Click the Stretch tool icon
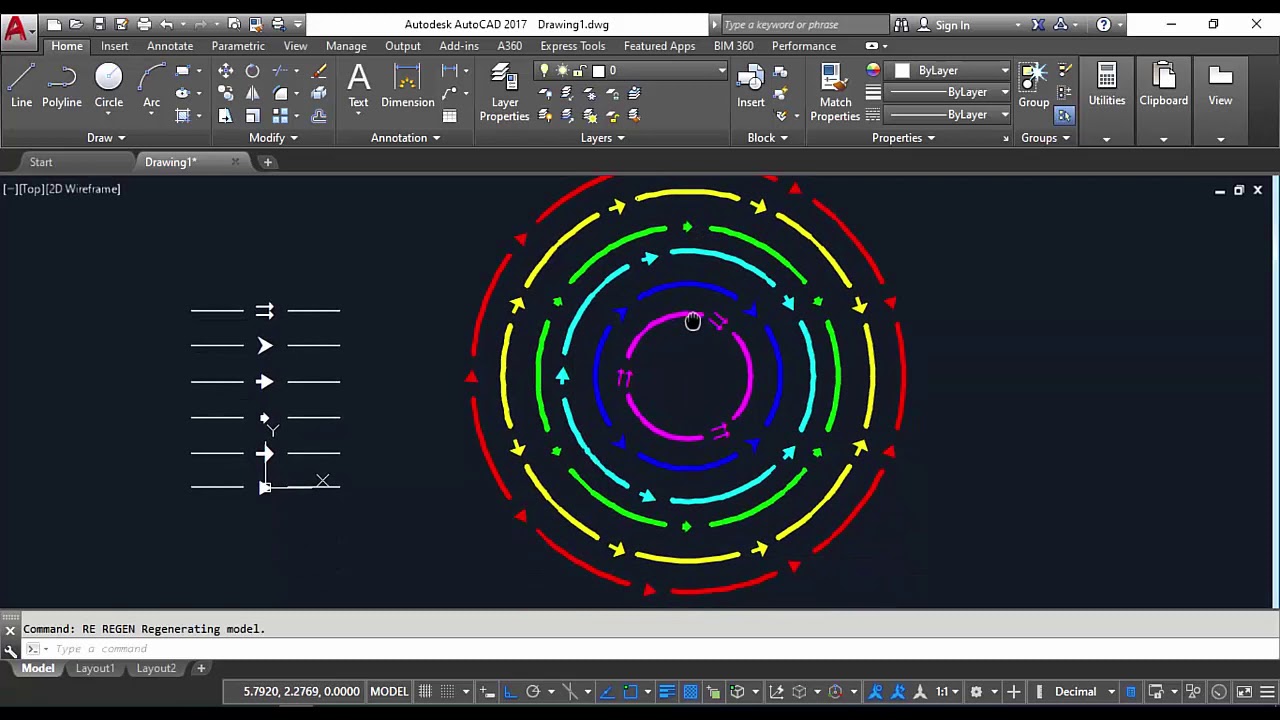Screen dimensions: 1280x720 pyautogui.click(x=225, y=116)
